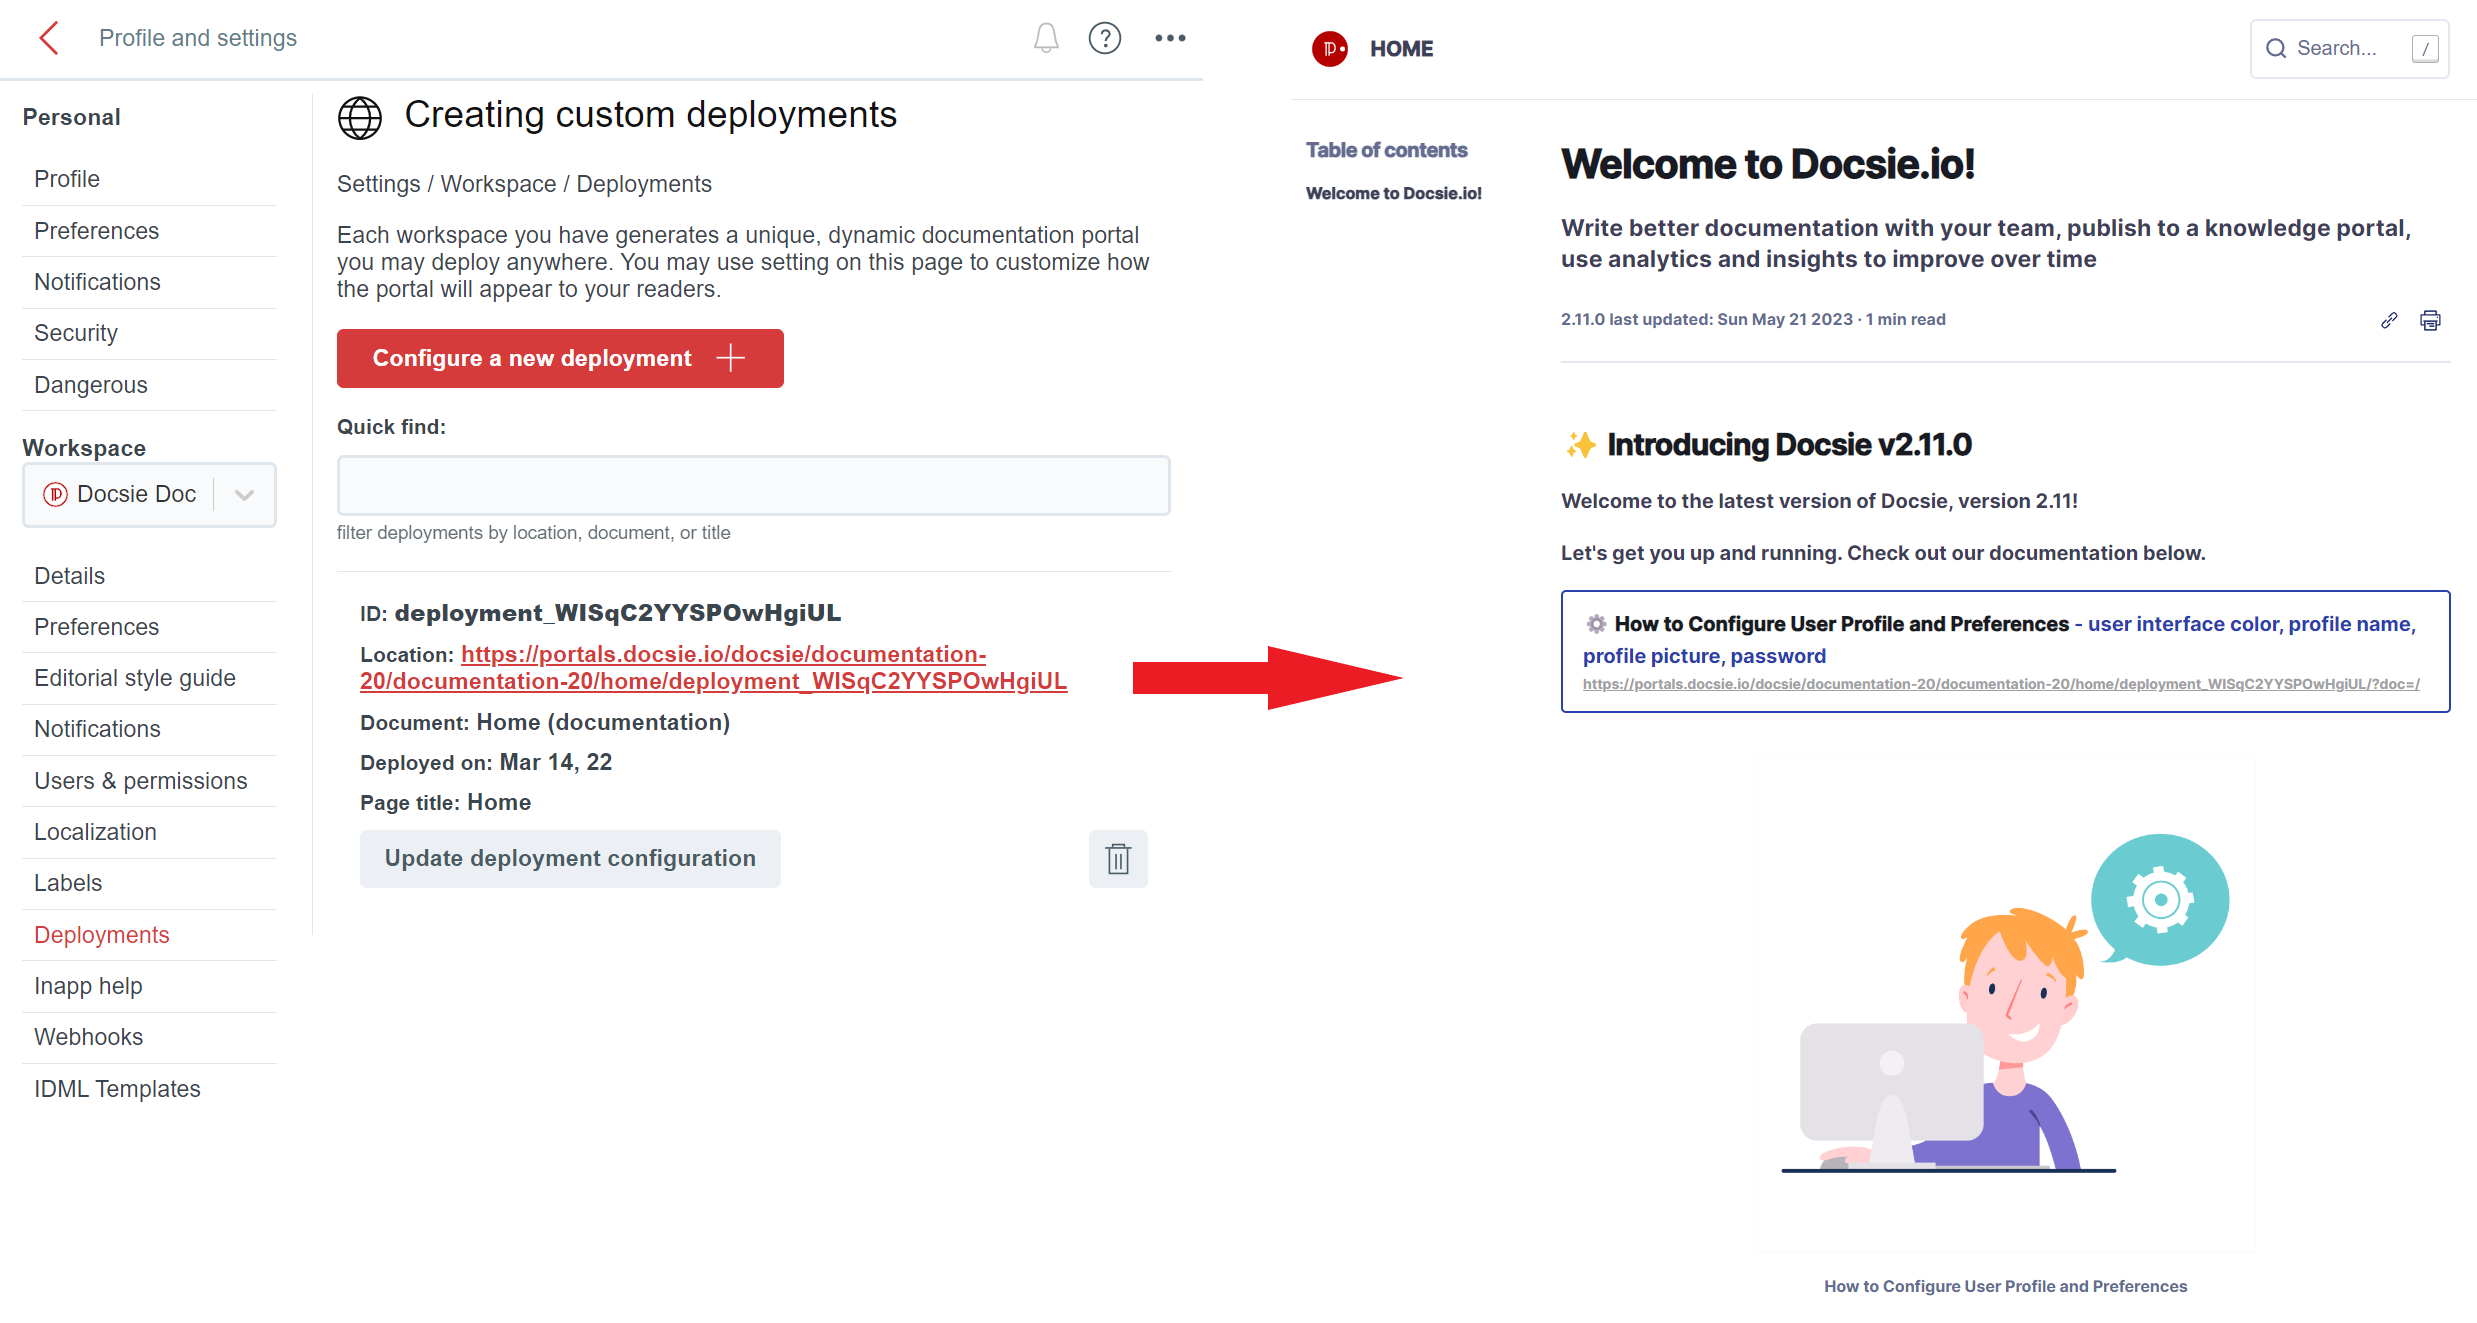The height and width of the screenshot is (1323, 2477).
Task: Click the Settings / Workspace / Deployments breadcrumb
Action: coord(524,184)
